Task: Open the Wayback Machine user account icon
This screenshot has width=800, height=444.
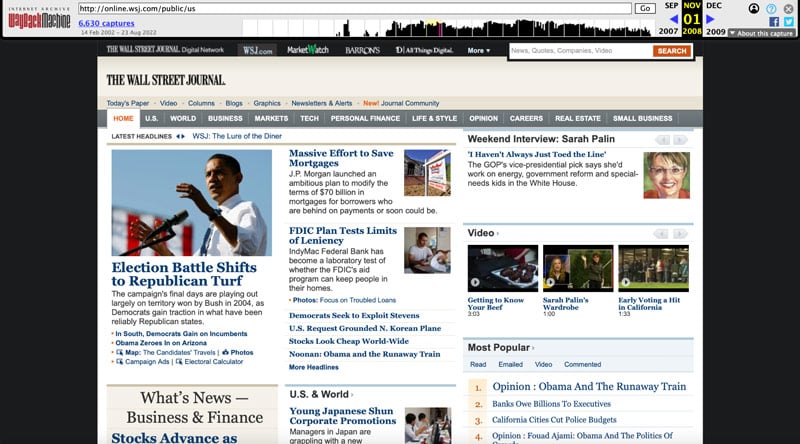Action: point(754,8)
